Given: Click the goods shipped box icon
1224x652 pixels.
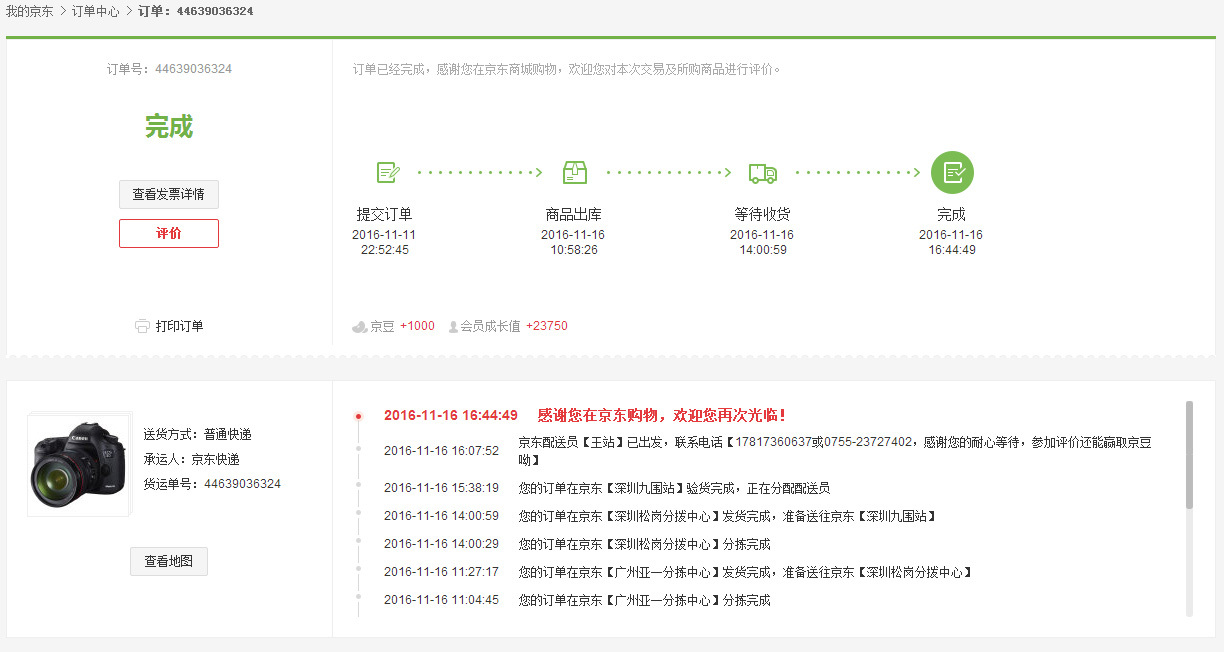Looking at the screenshot, I should (574, 173).
